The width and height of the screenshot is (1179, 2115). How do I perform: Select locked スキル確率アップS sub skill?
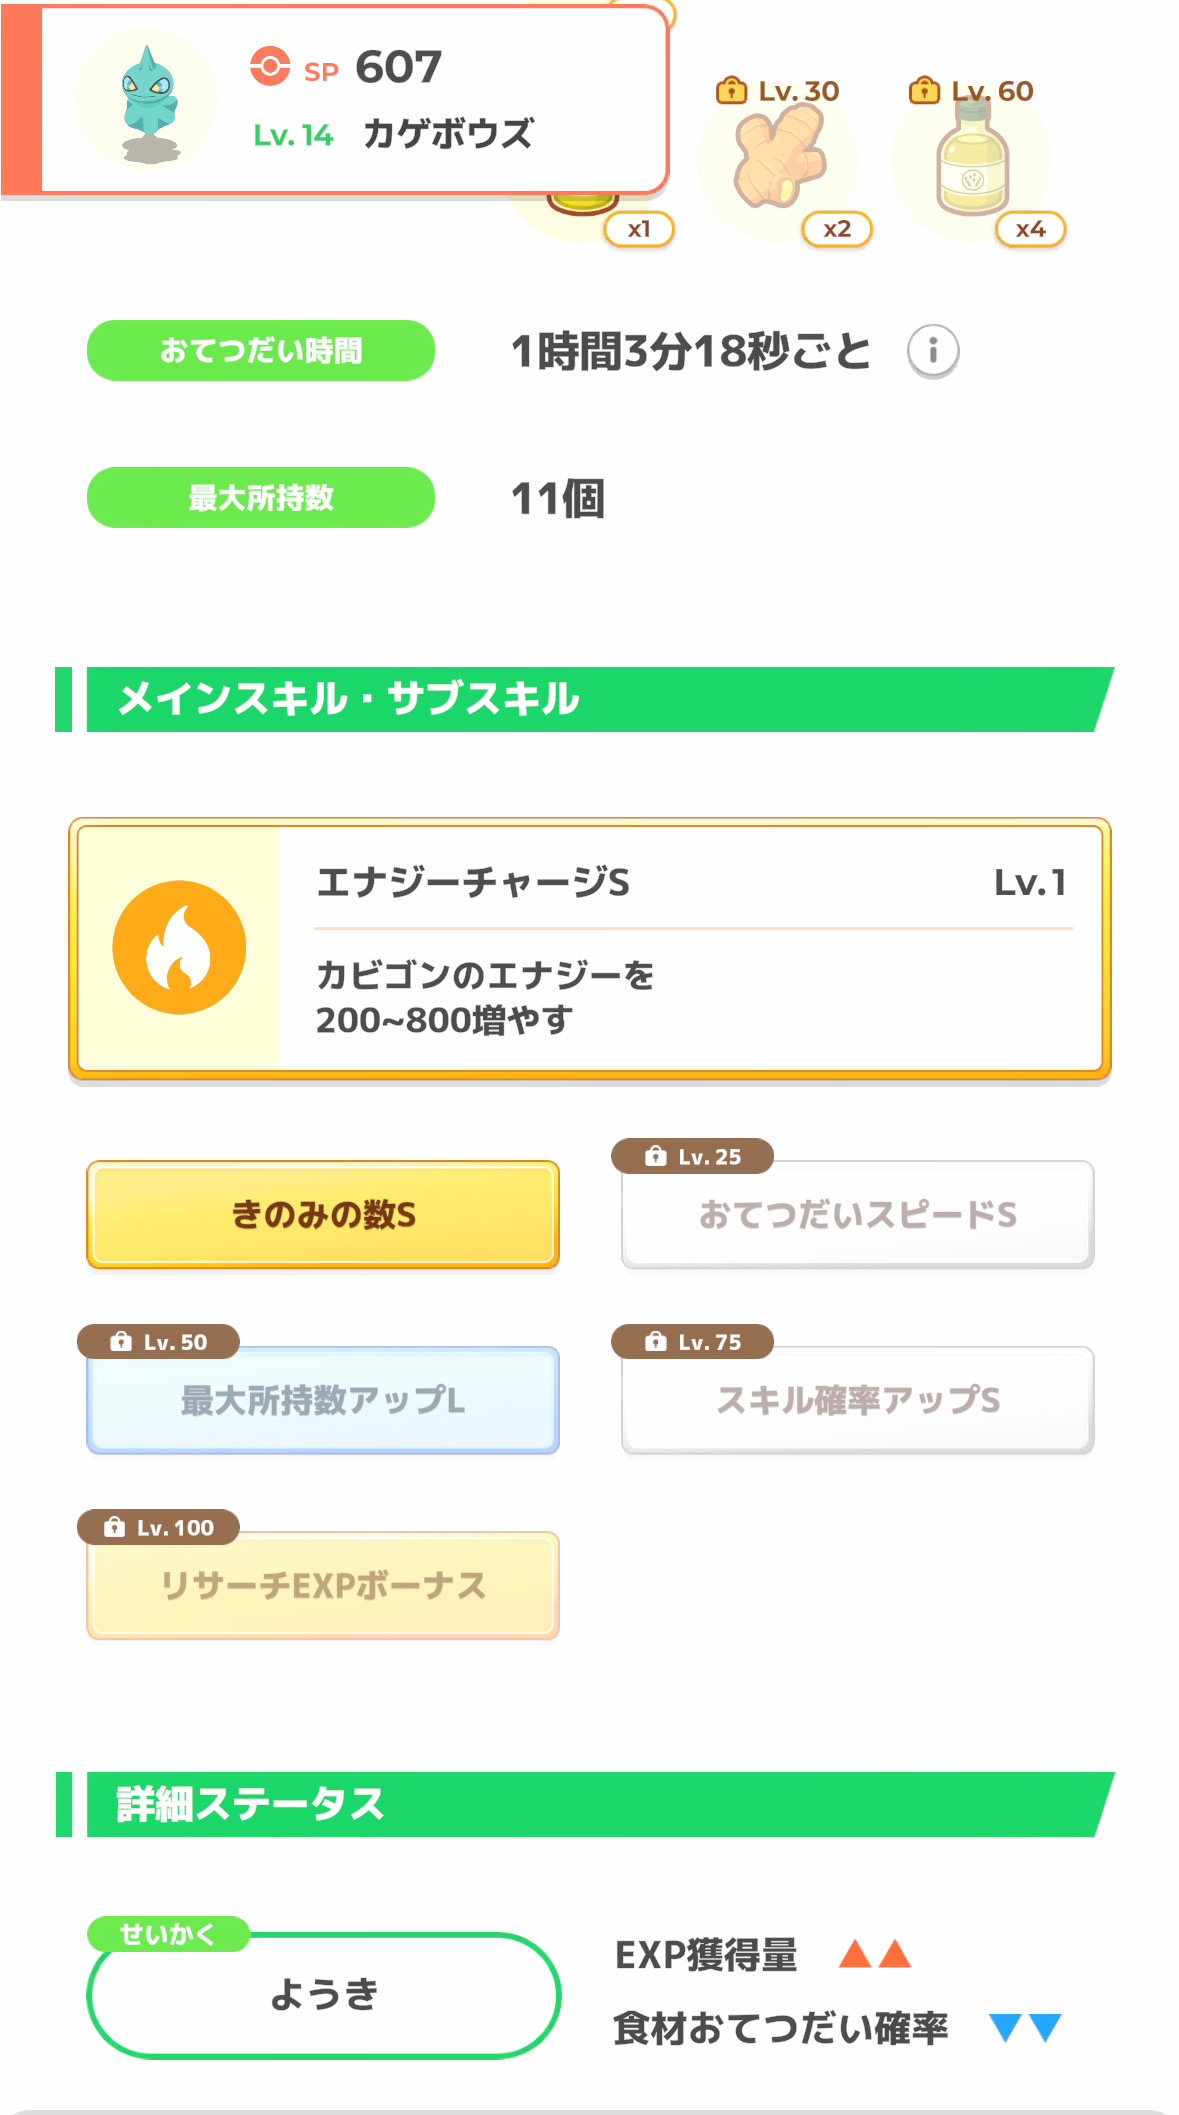857,1400
